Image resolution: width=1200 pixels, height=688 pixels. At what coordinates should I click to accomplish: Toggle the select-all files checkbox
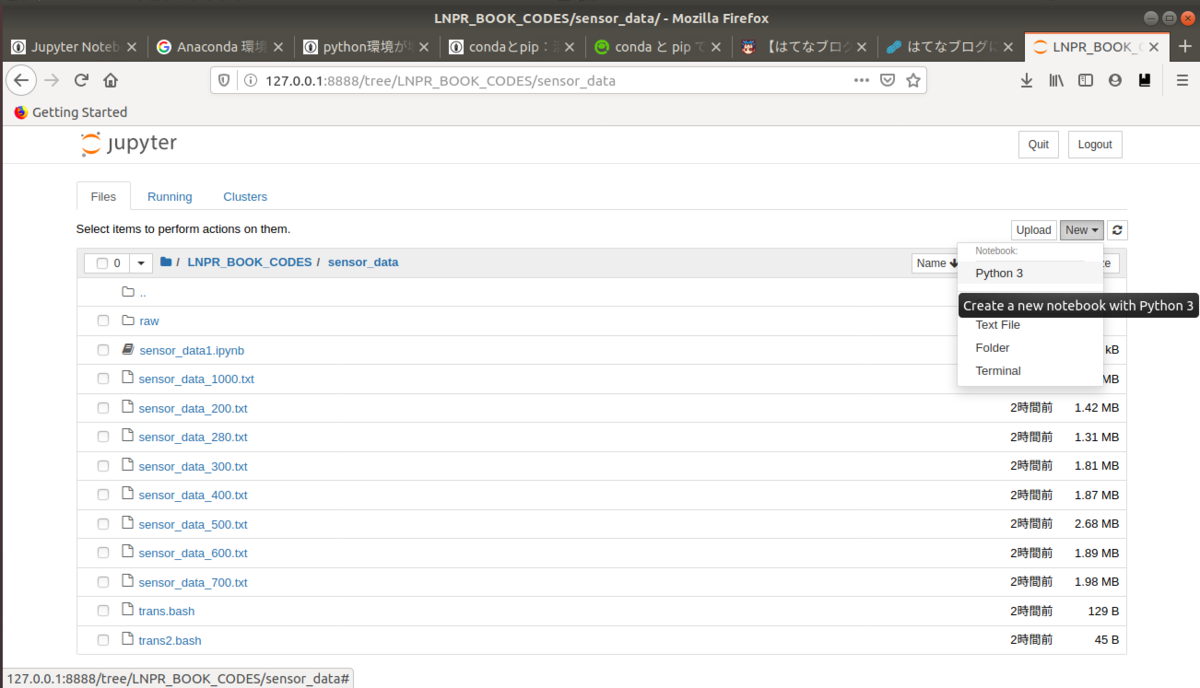click(103, 262)
